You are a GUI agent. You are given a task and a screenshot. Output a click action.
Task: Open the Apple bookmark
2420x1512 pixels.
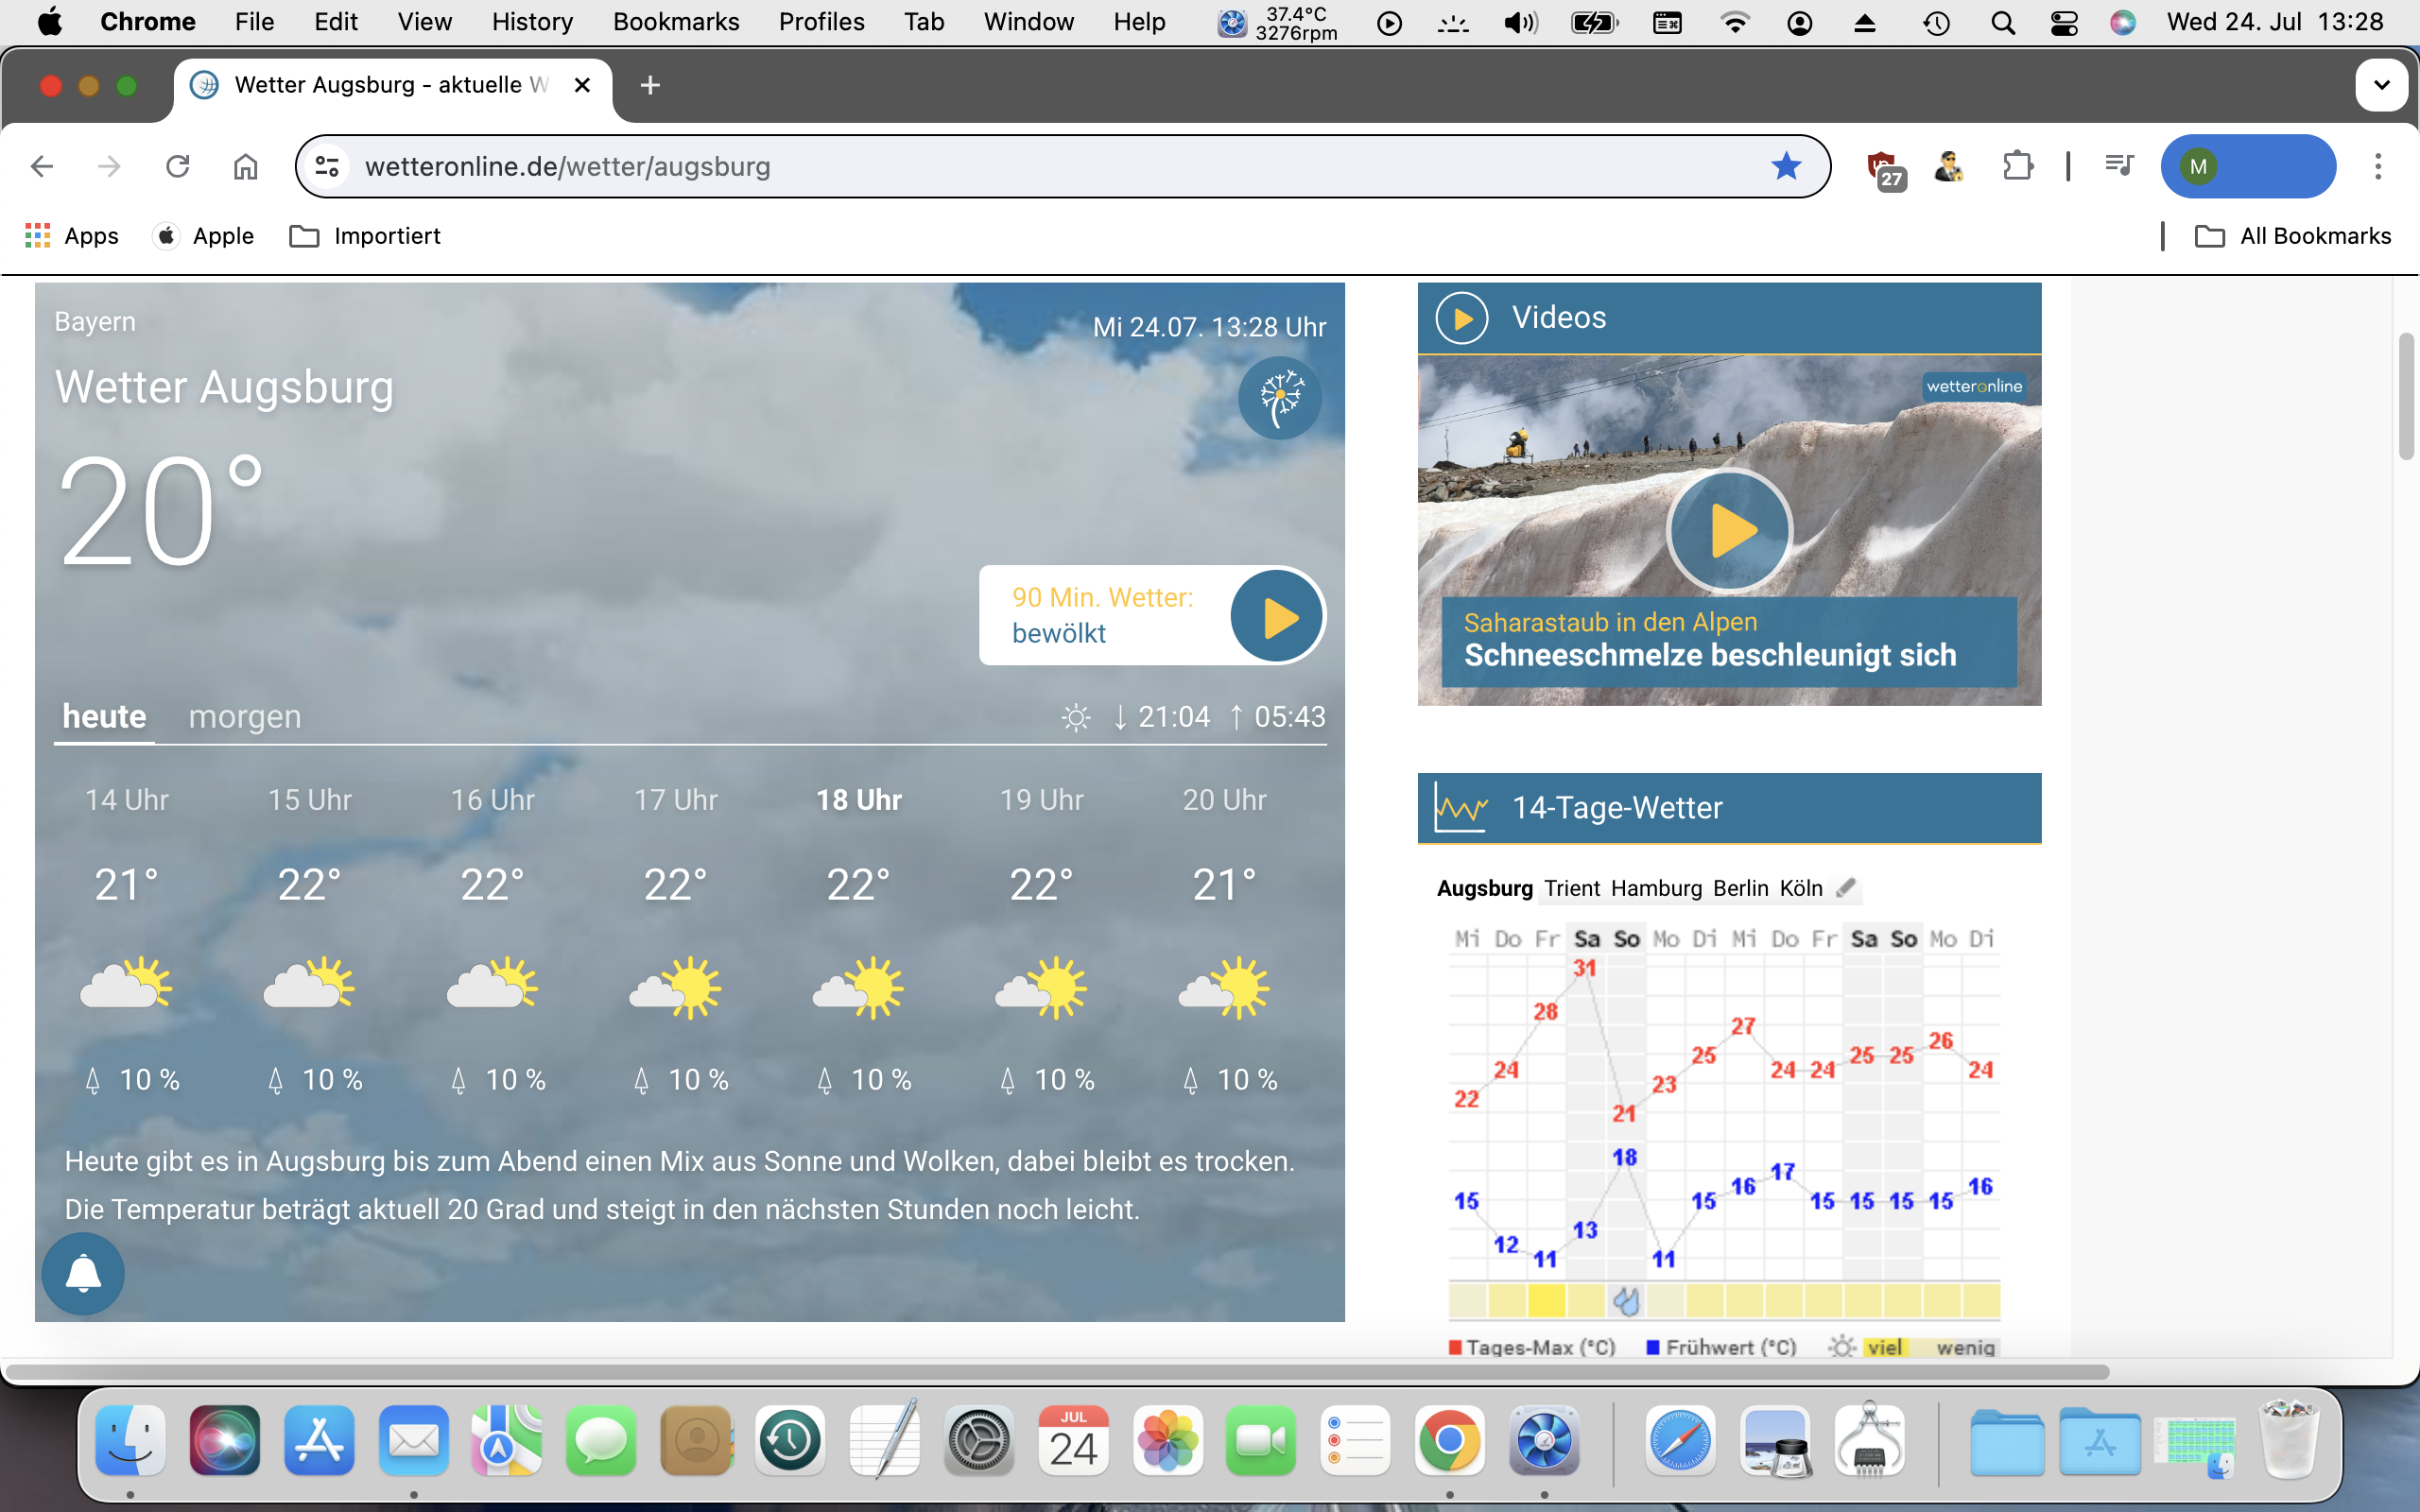(205, 236)
